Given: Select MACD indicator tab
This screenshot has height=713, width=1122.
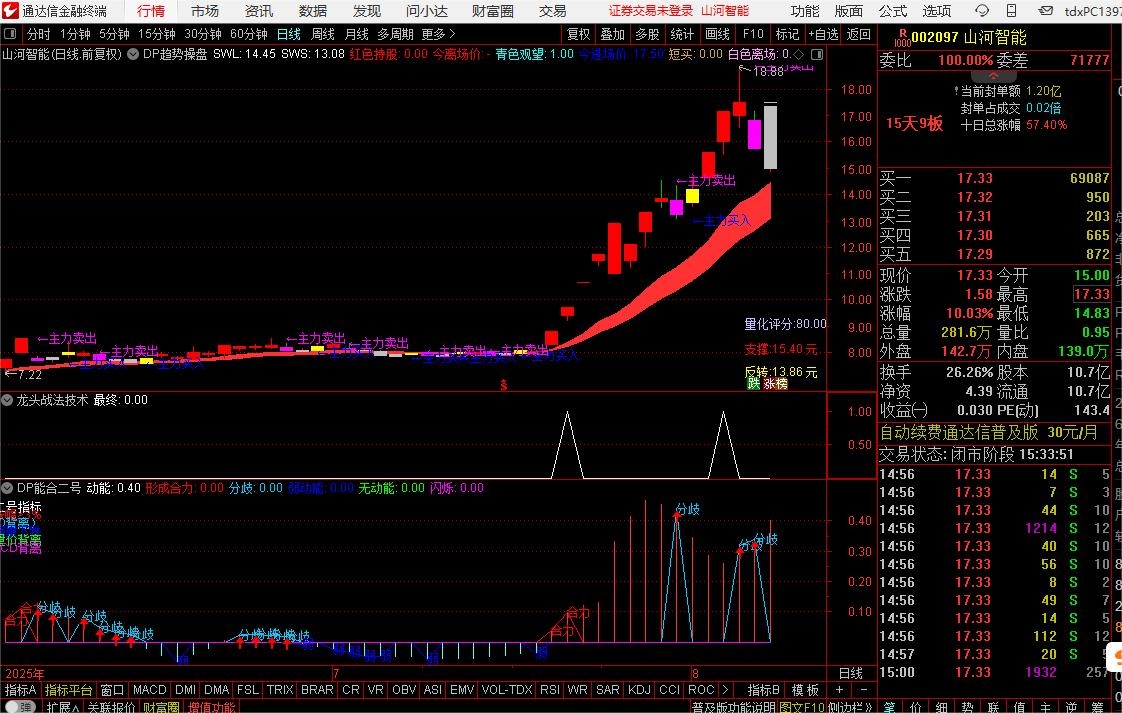Looking at the screenshot, I should point(150,690).
